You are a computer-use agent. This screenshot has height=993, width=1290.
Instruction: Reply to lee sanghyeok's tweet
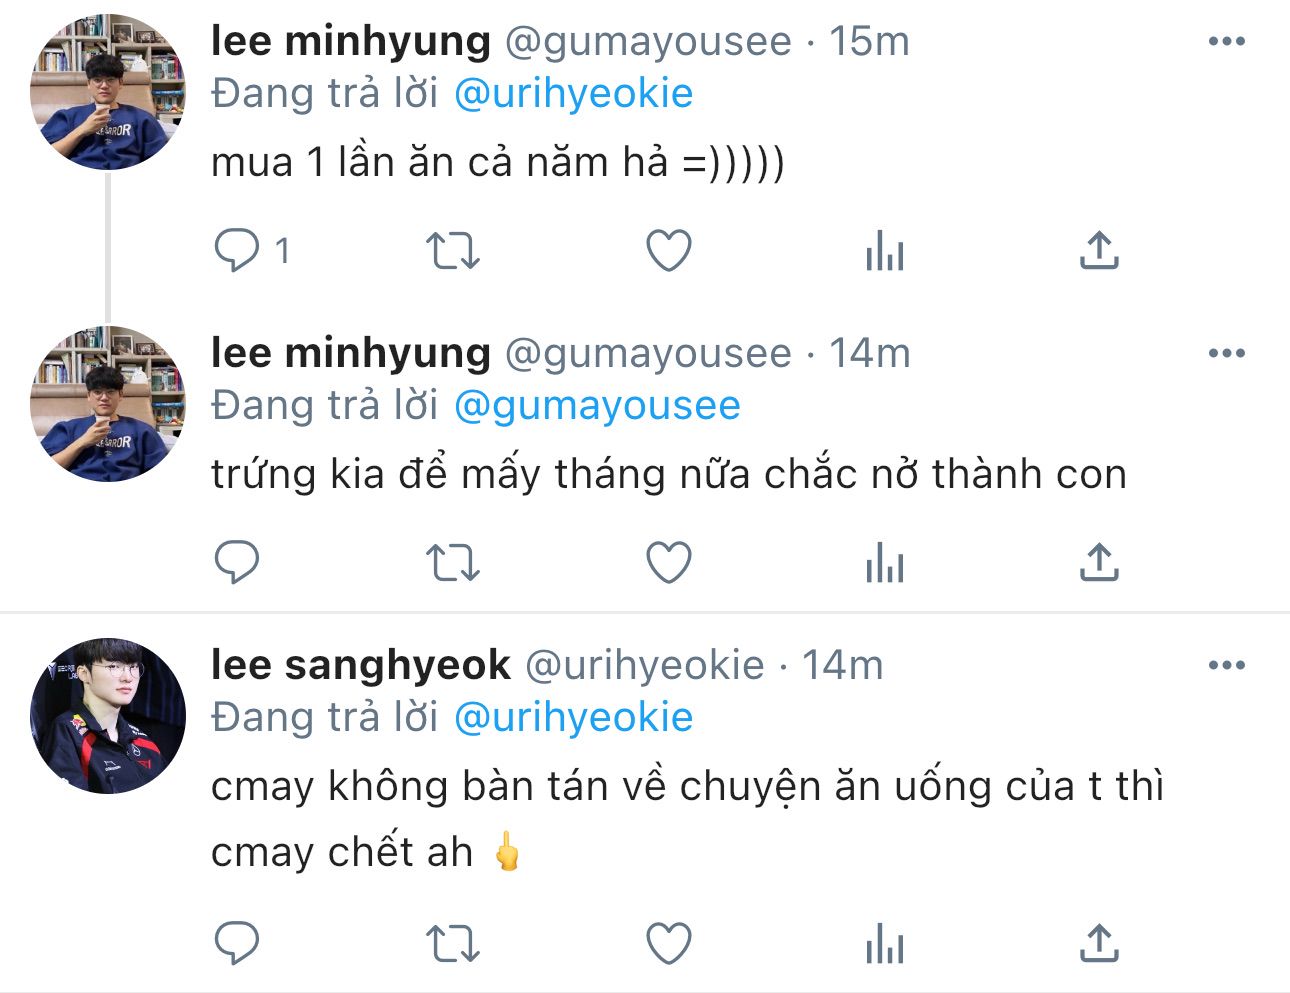tap(237, 943)
